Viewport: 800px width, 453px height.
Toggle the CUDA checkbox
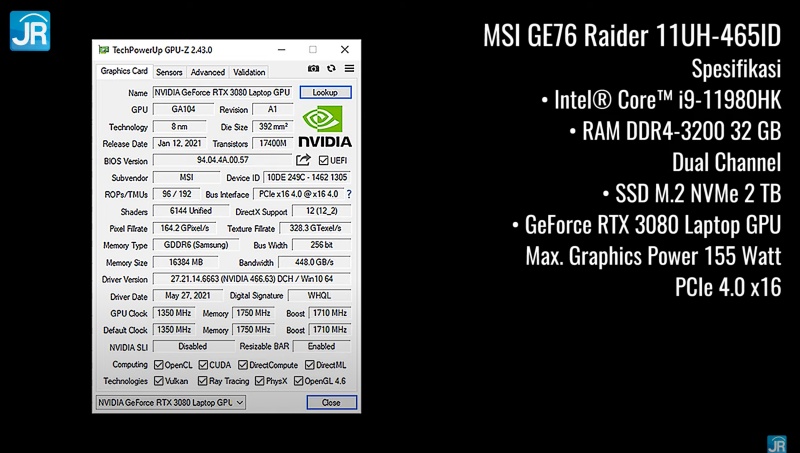pos(203,365)
